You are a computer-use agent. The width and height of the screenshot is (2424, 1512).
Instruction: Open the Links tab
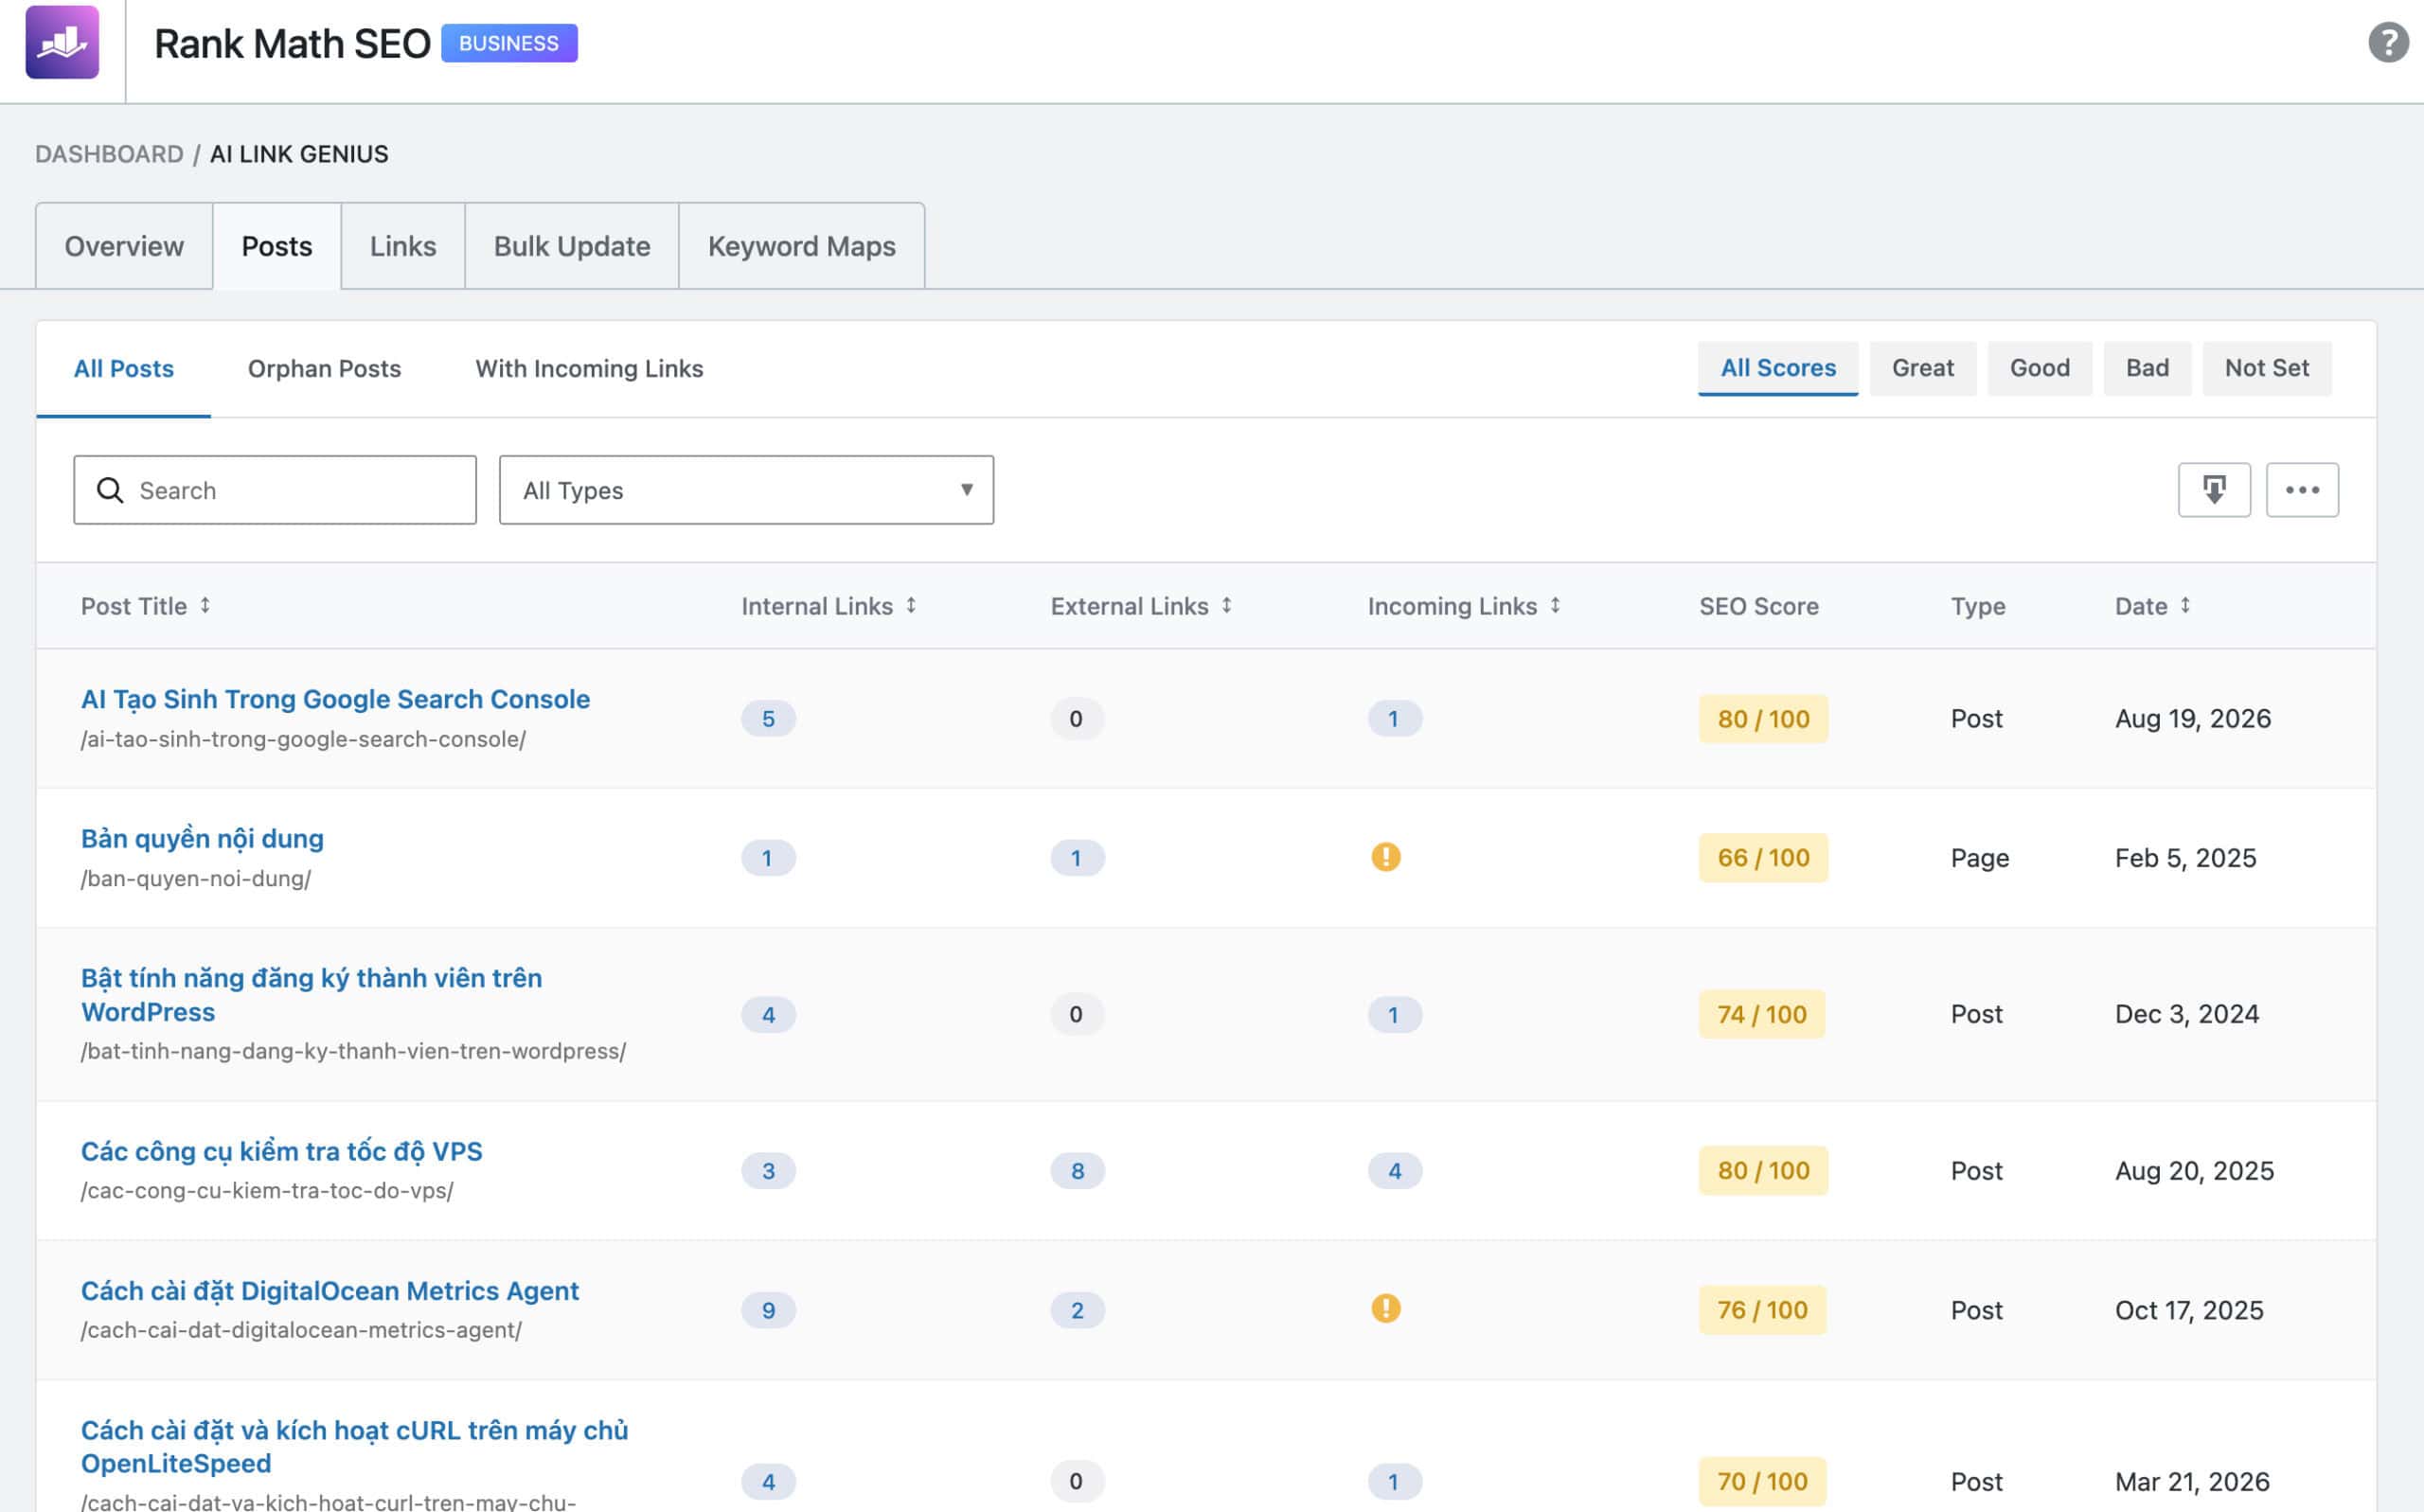click(403, 246)
